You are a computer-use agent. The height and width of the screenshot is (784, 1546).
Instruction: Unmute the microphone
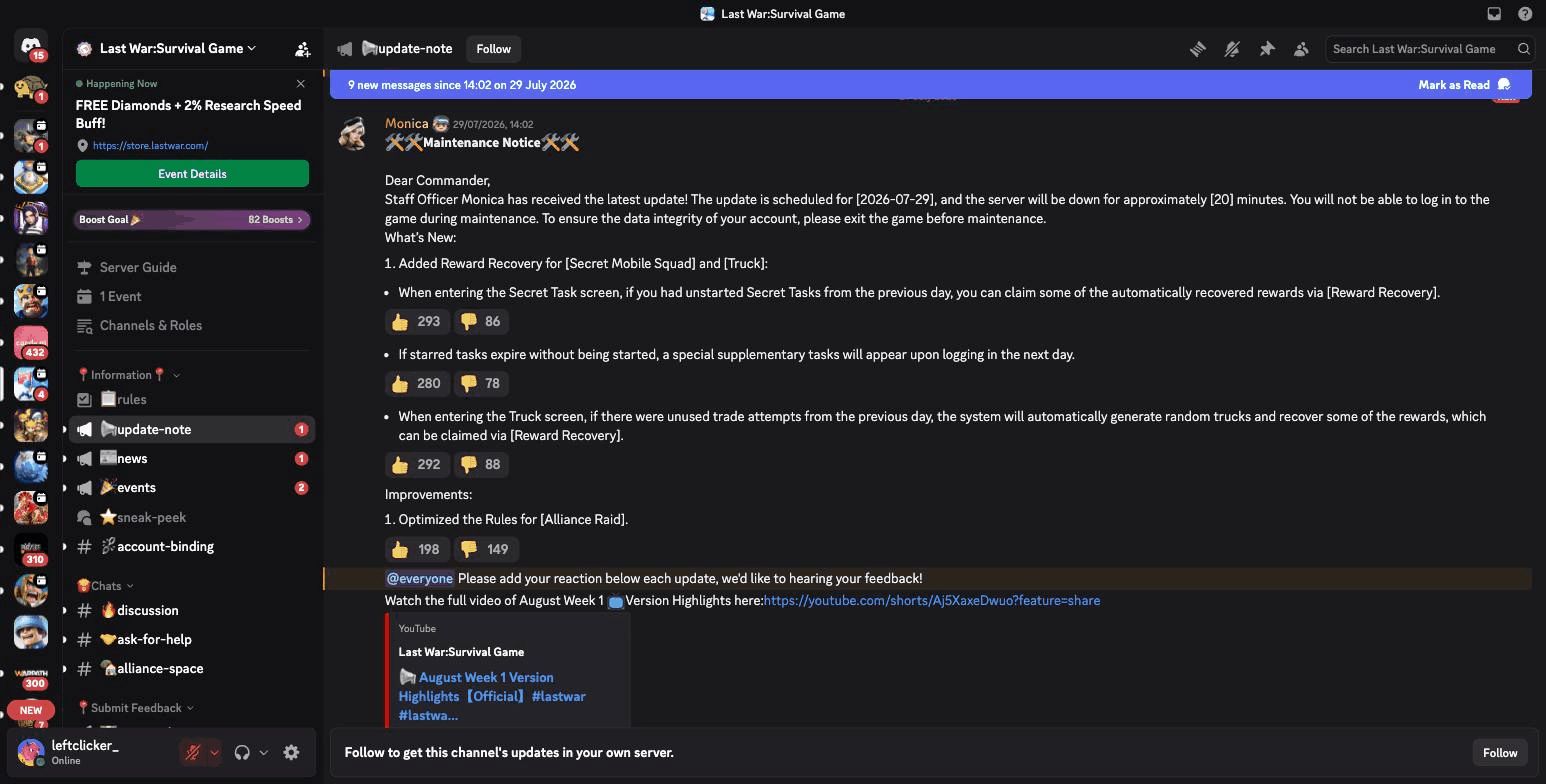point(193,753)
